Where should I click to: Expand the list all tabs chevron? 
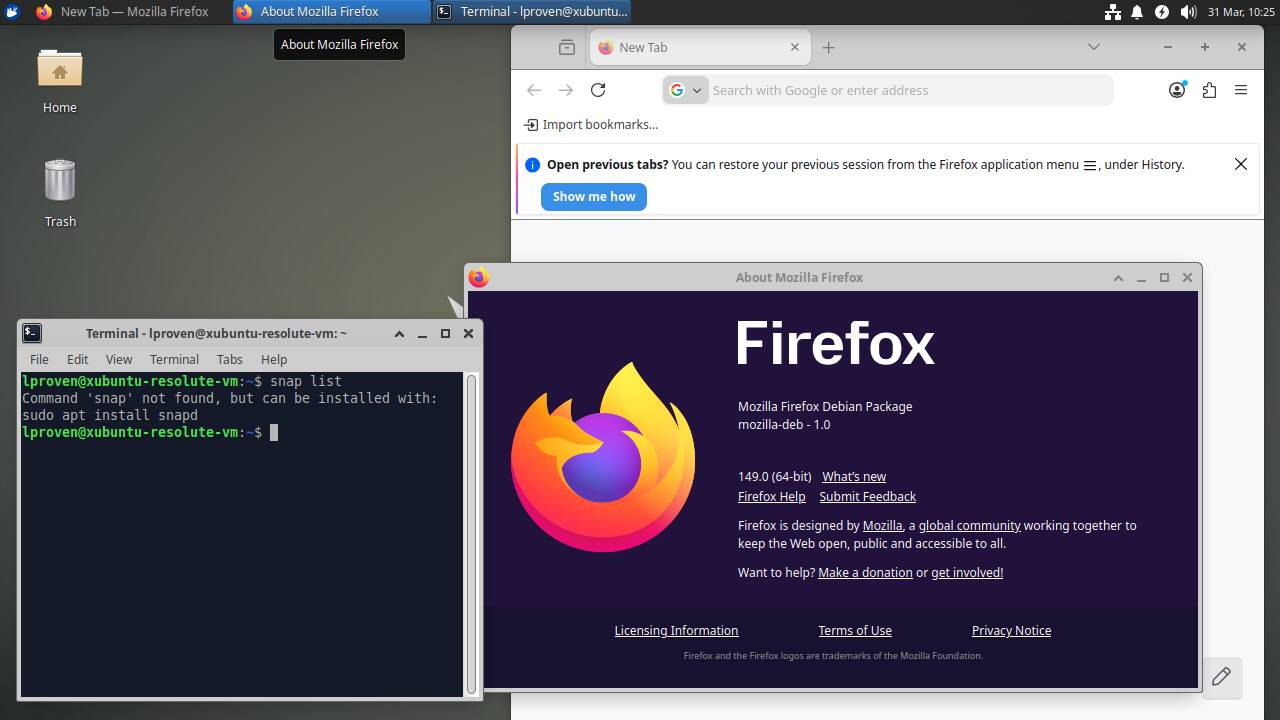click(1093, 47)
